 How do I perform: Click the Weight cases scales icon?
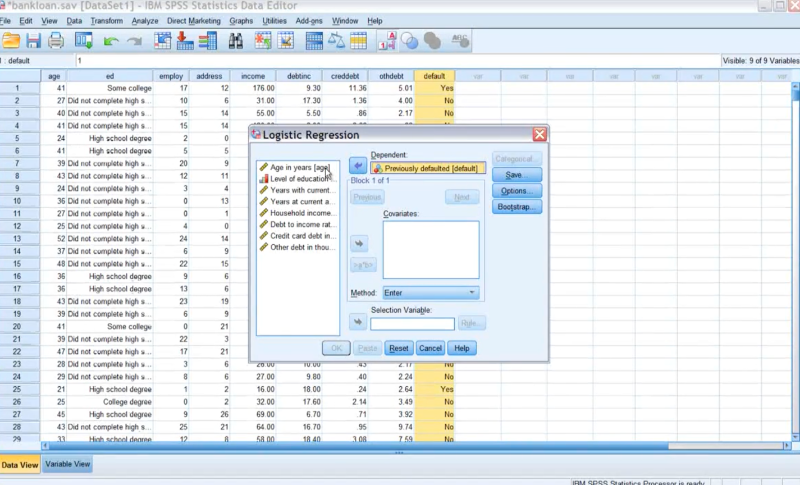(336, 41)
